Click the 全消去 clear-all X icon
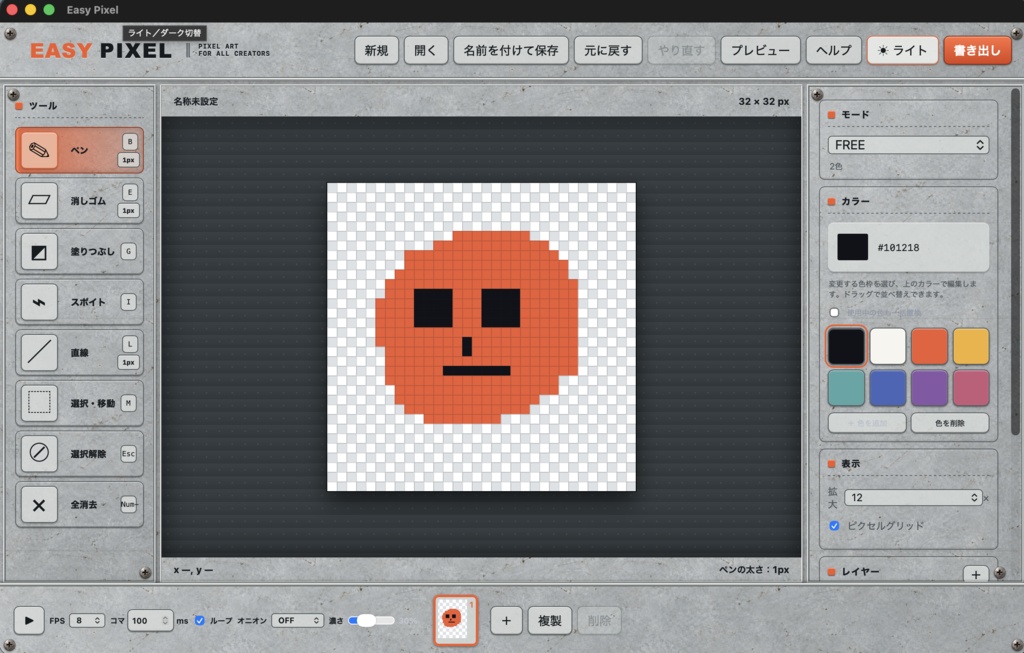 (x=39, y=504)
